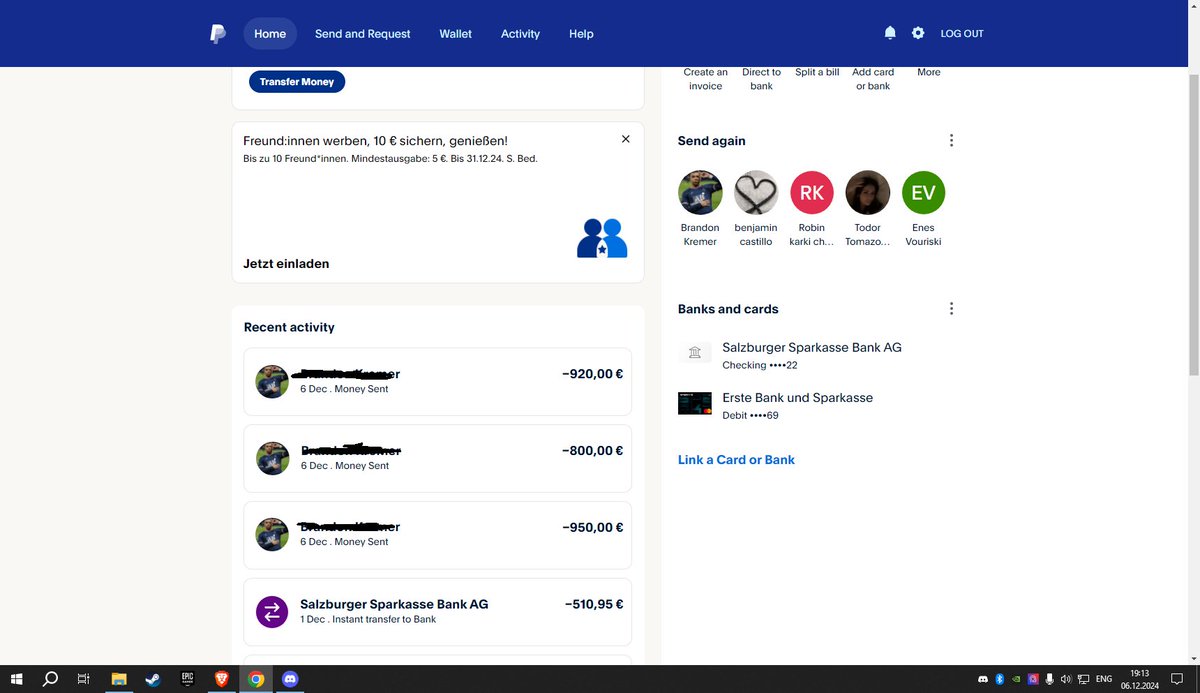This screenshot has width=1200, height=693.
Task: Open Send and Request in top navigation
Action: point(362,34)
